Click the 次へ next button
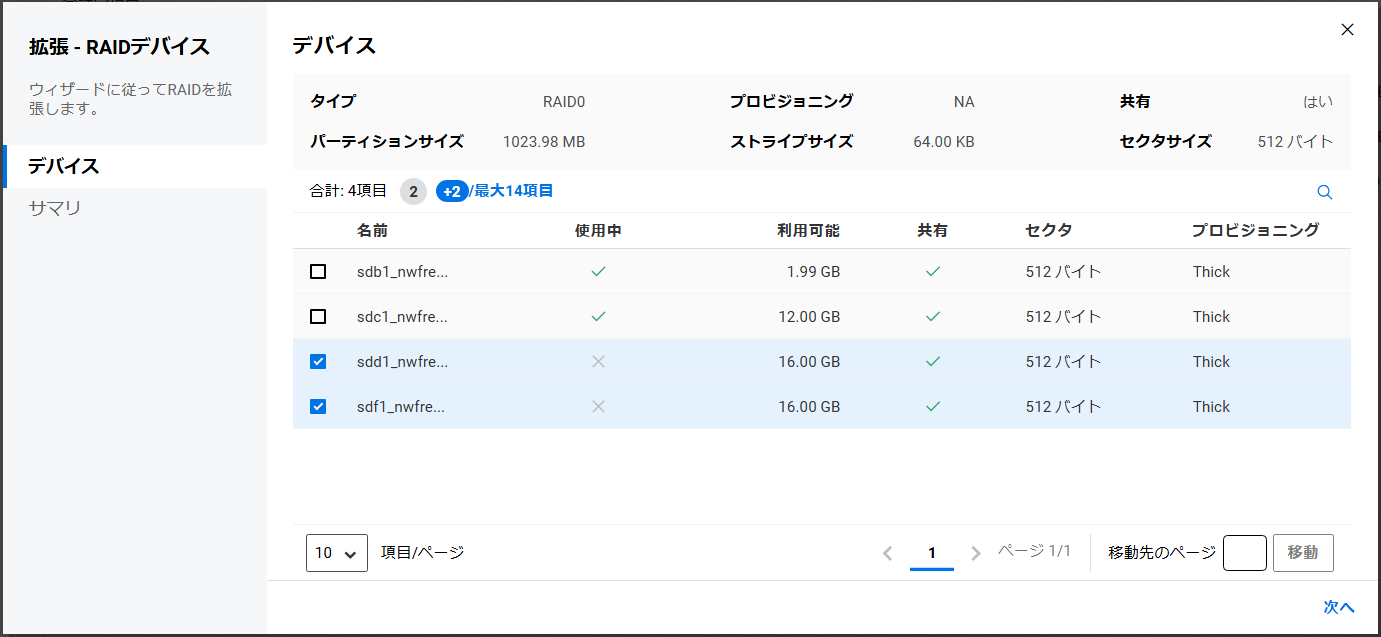1381x637 pixels. click(1338, 607)
